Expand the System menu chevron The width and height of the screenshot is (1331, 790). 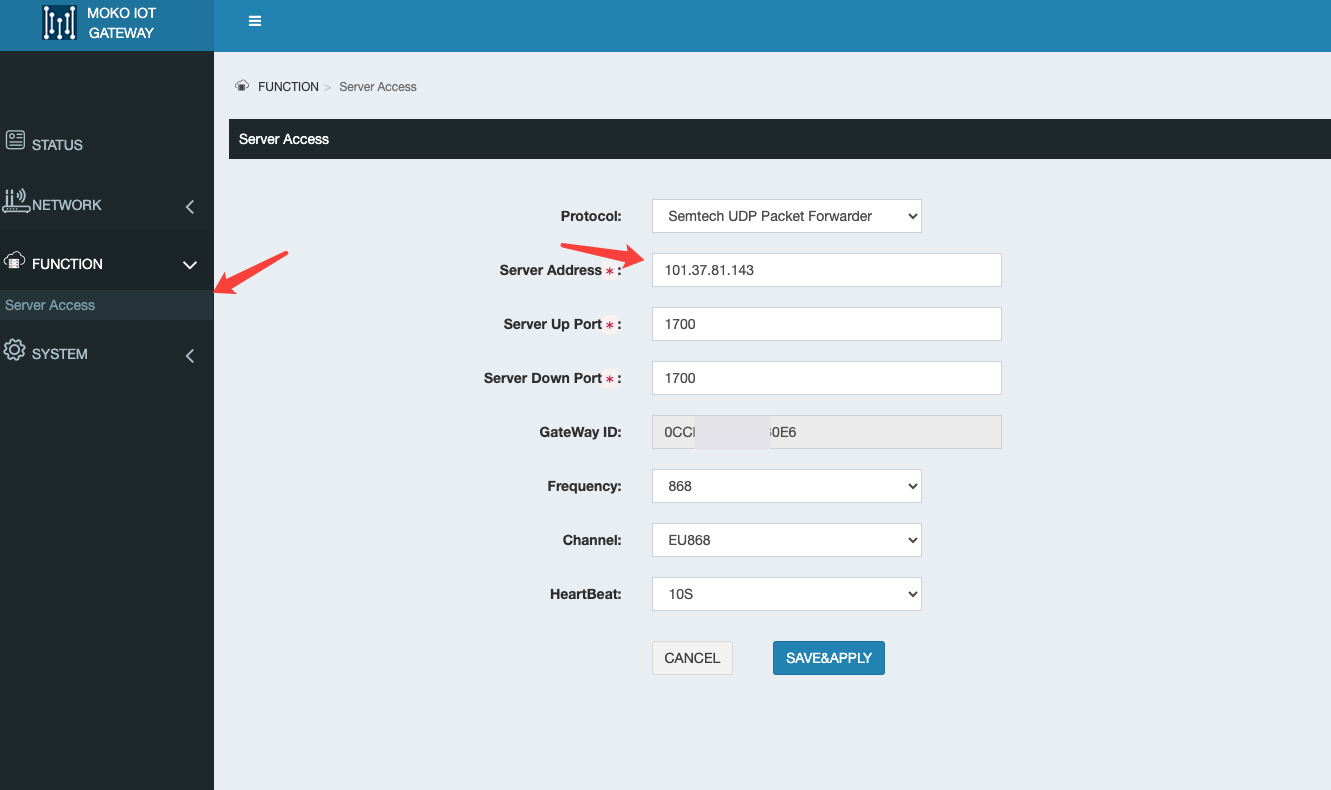[190, 356]
